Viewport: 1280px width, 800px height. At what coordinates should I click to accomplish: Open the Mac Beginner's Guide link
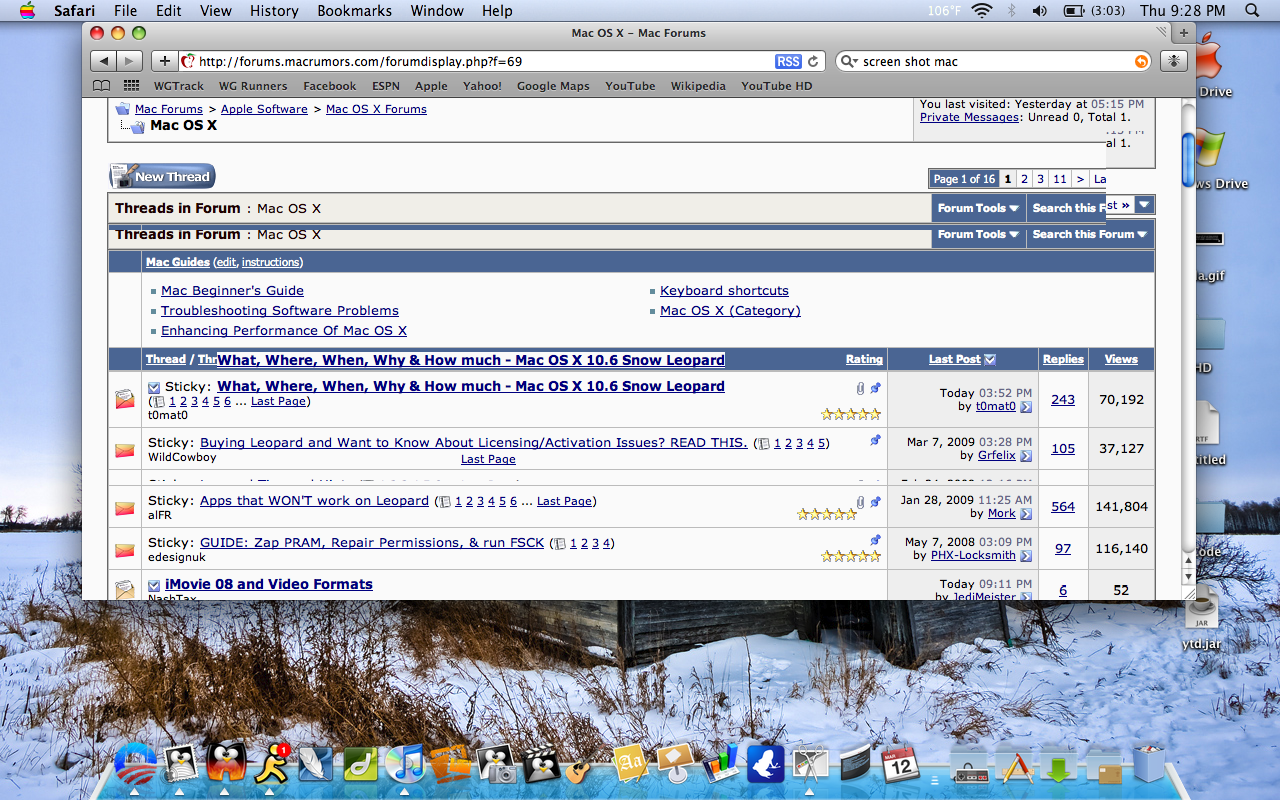coord(232,290)
